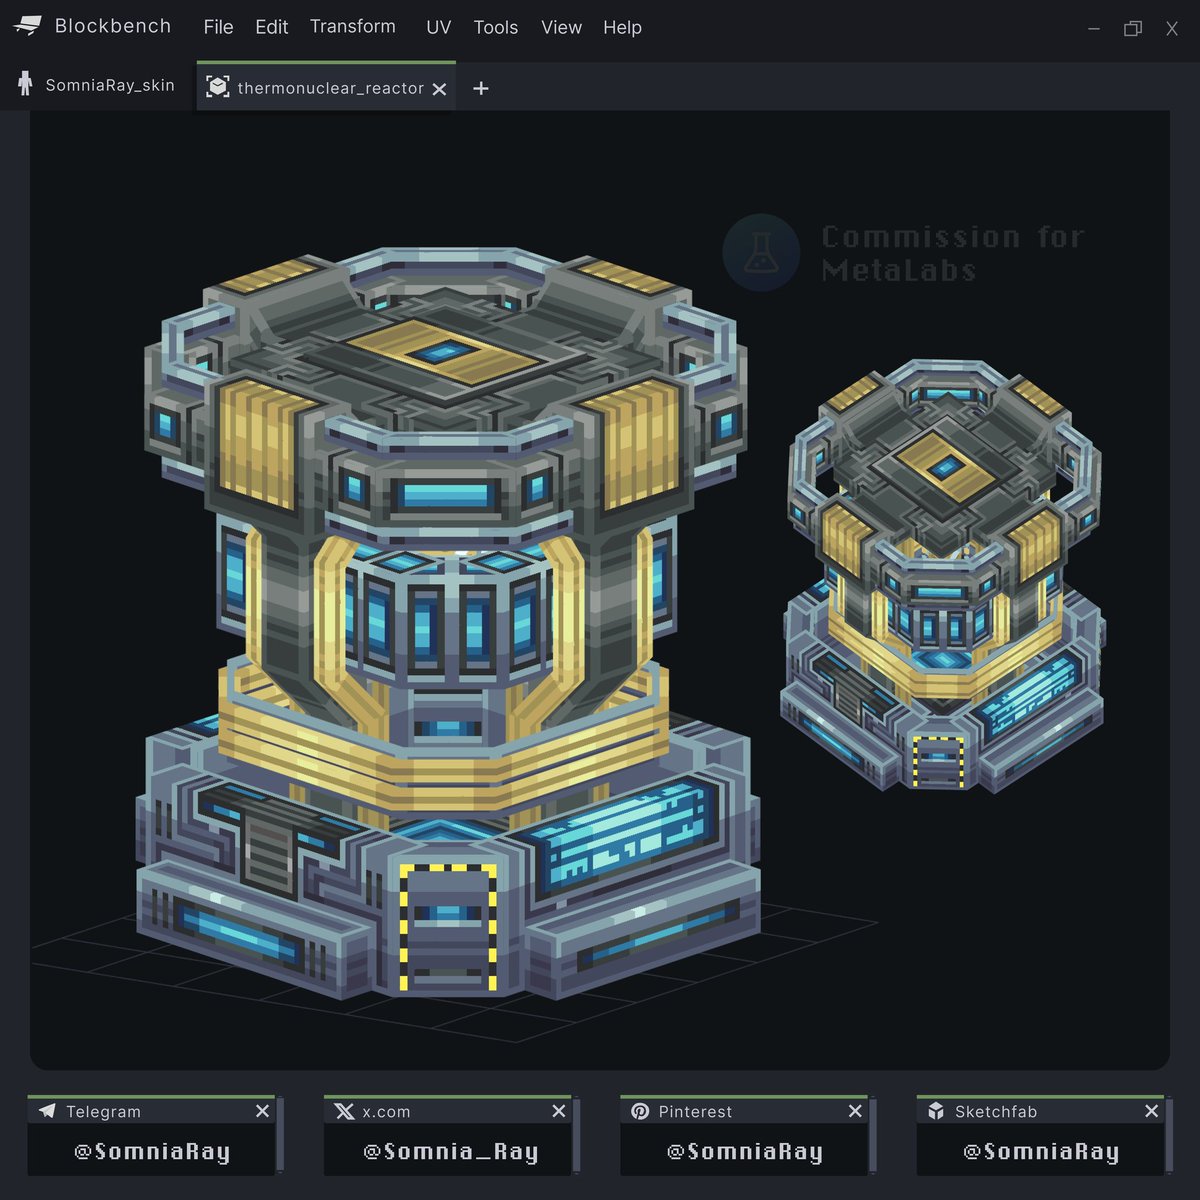Click the Blockbench title text

click(x=113, y=26)
